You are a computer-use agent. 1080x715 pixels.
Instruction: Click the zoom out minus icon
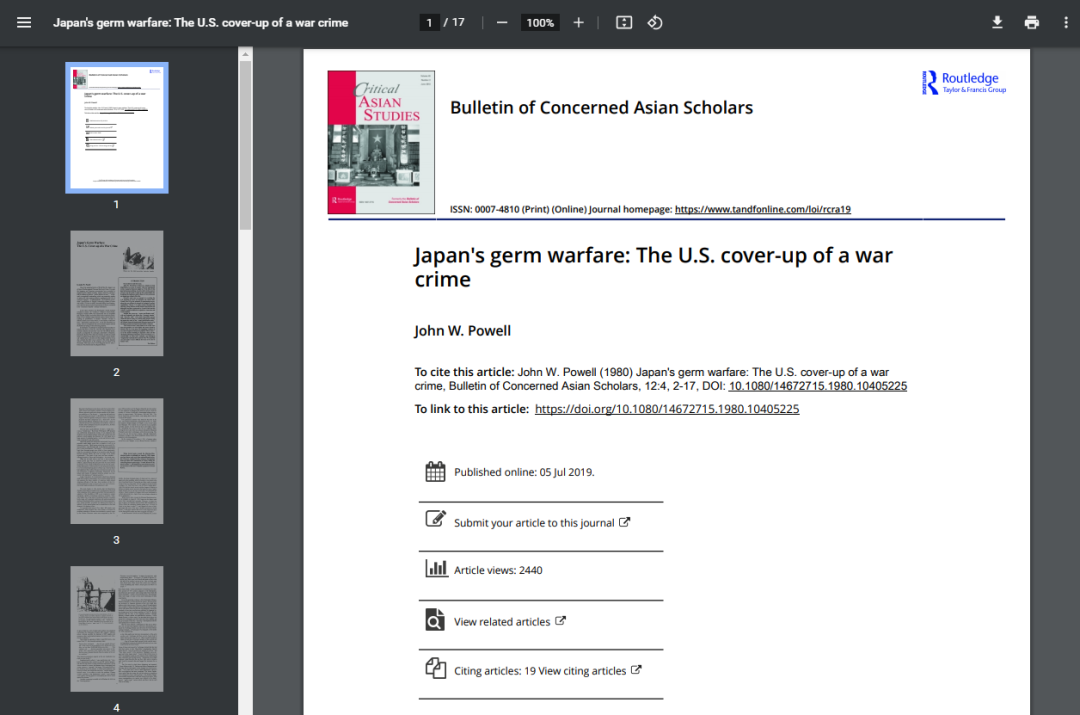[502, 22]
